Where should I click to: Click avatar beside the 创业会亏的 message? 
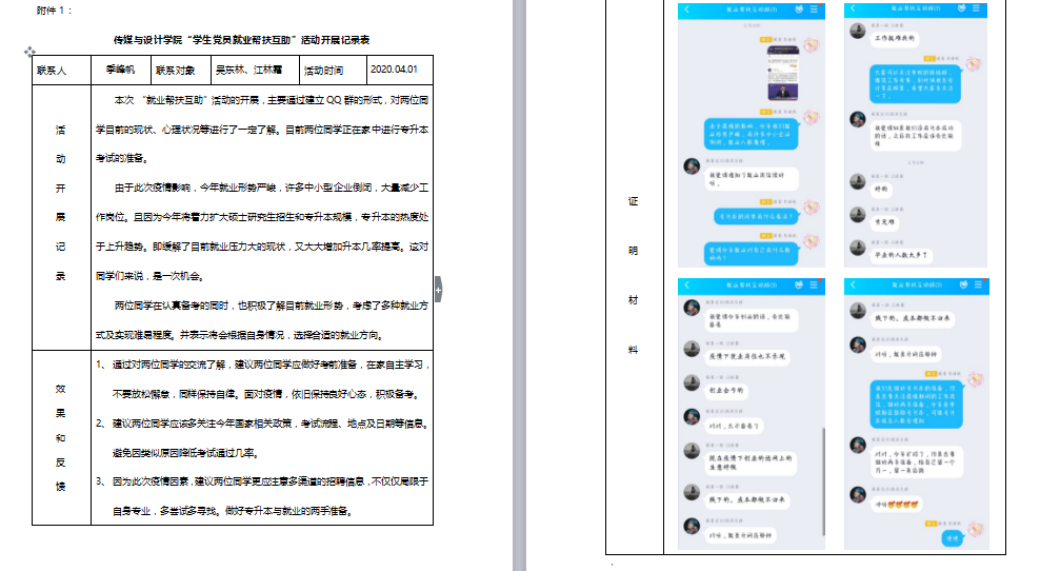click(x=690, y=383)
